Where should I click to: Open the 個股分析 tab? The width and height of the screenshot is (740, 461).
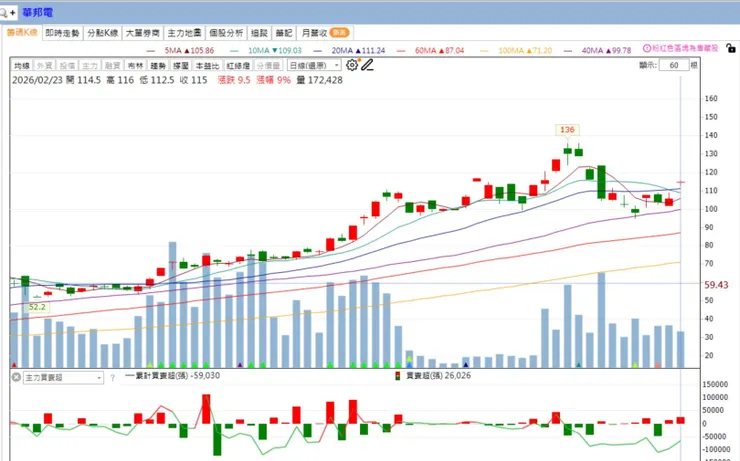226,33
